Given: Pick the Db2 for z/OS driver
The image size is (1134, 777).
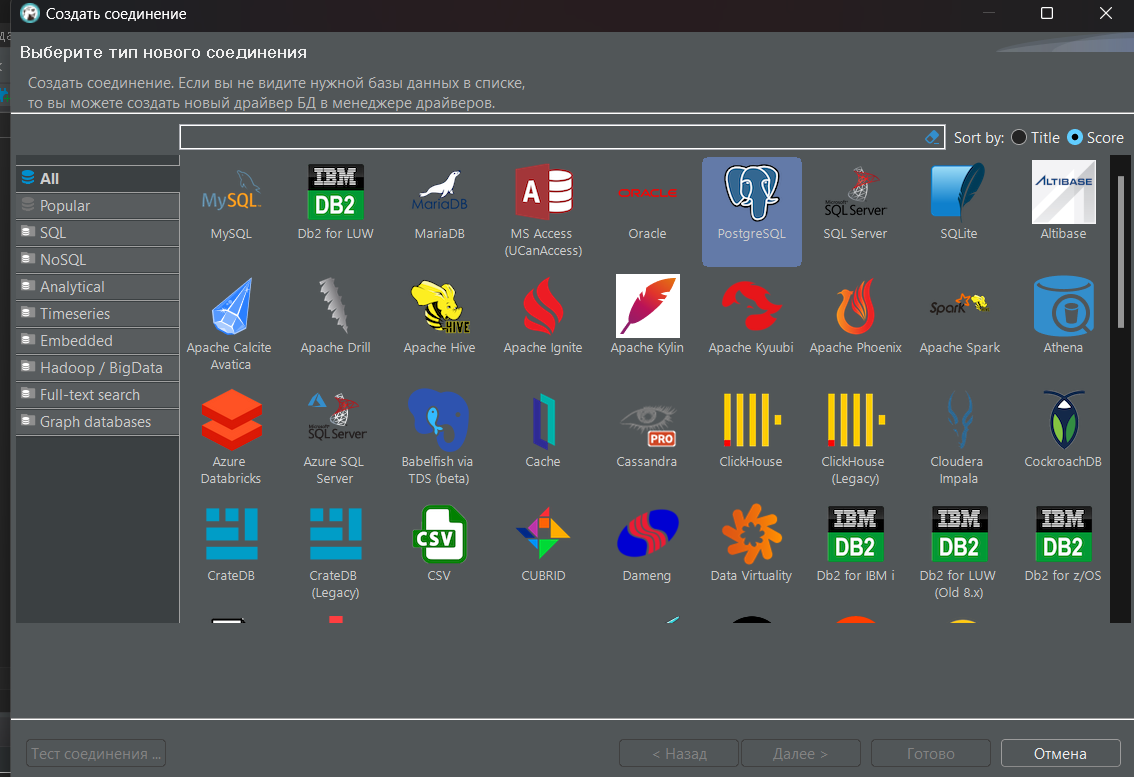Looking at the screenshot, I should 1063,544.
